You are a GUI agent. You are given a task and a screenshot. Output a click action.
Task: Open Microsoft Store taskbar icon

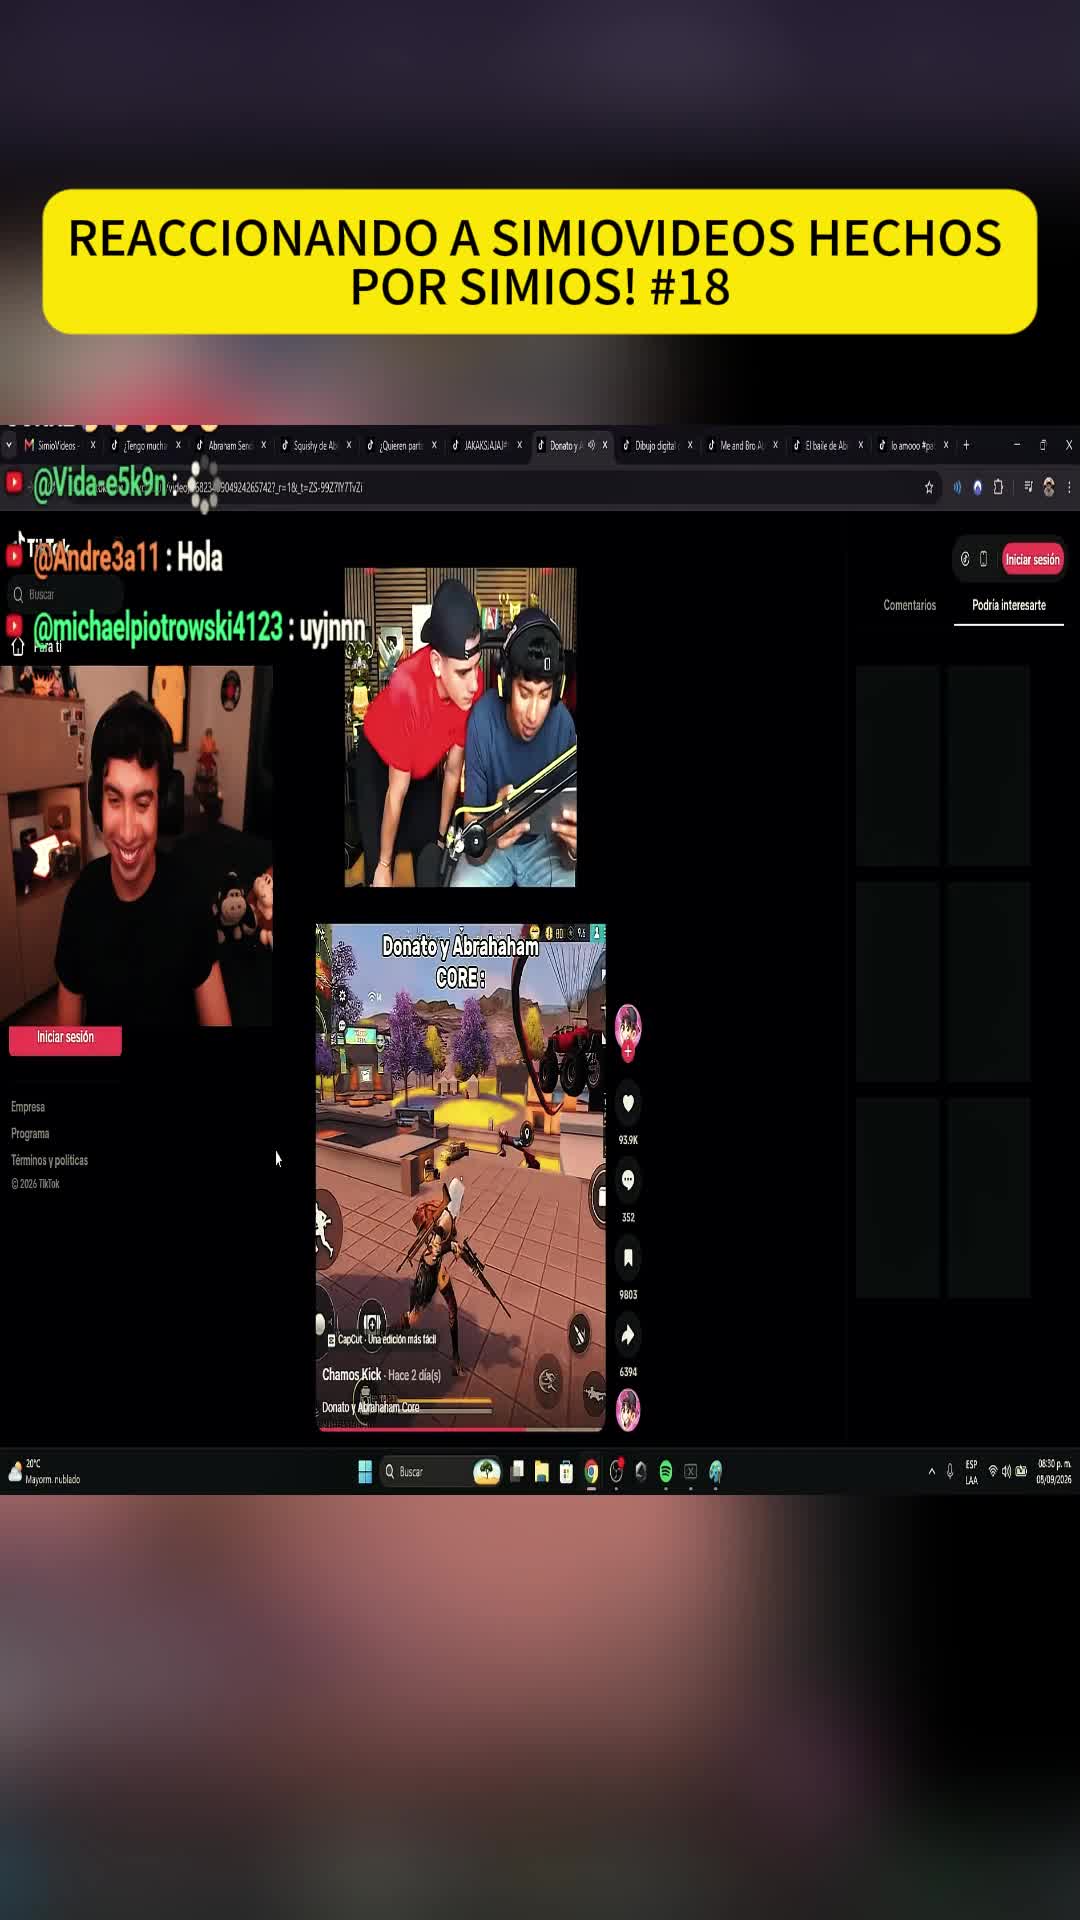[x=566, y=1471]
